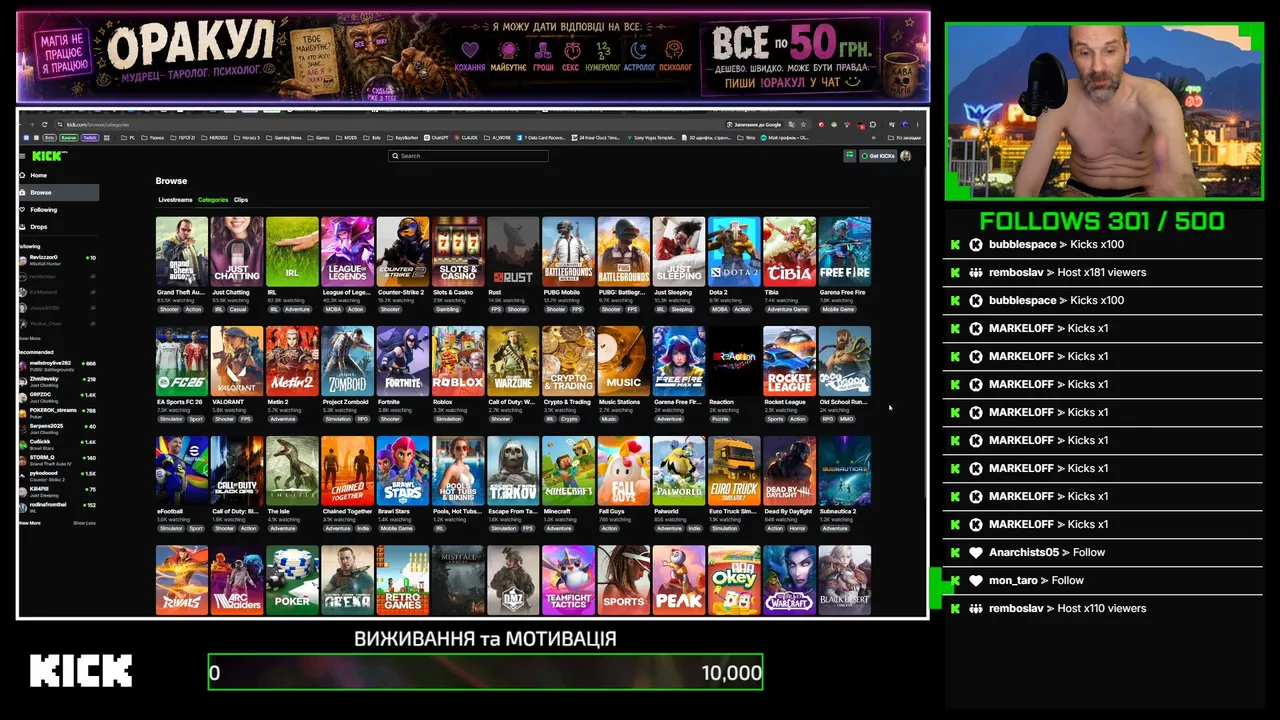The width and height of the screenshot is (1280, 720).
Task: Click Show More under the Recommended list
Action: click(30, 523)
